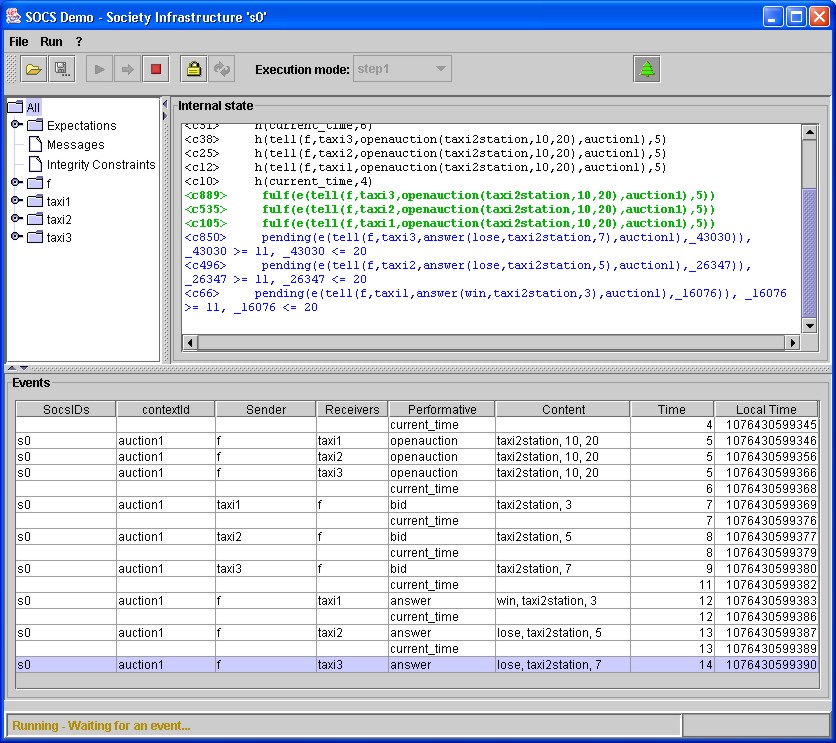
Task: Expand the Expectations tree node
Action: (x=17, y=125)
